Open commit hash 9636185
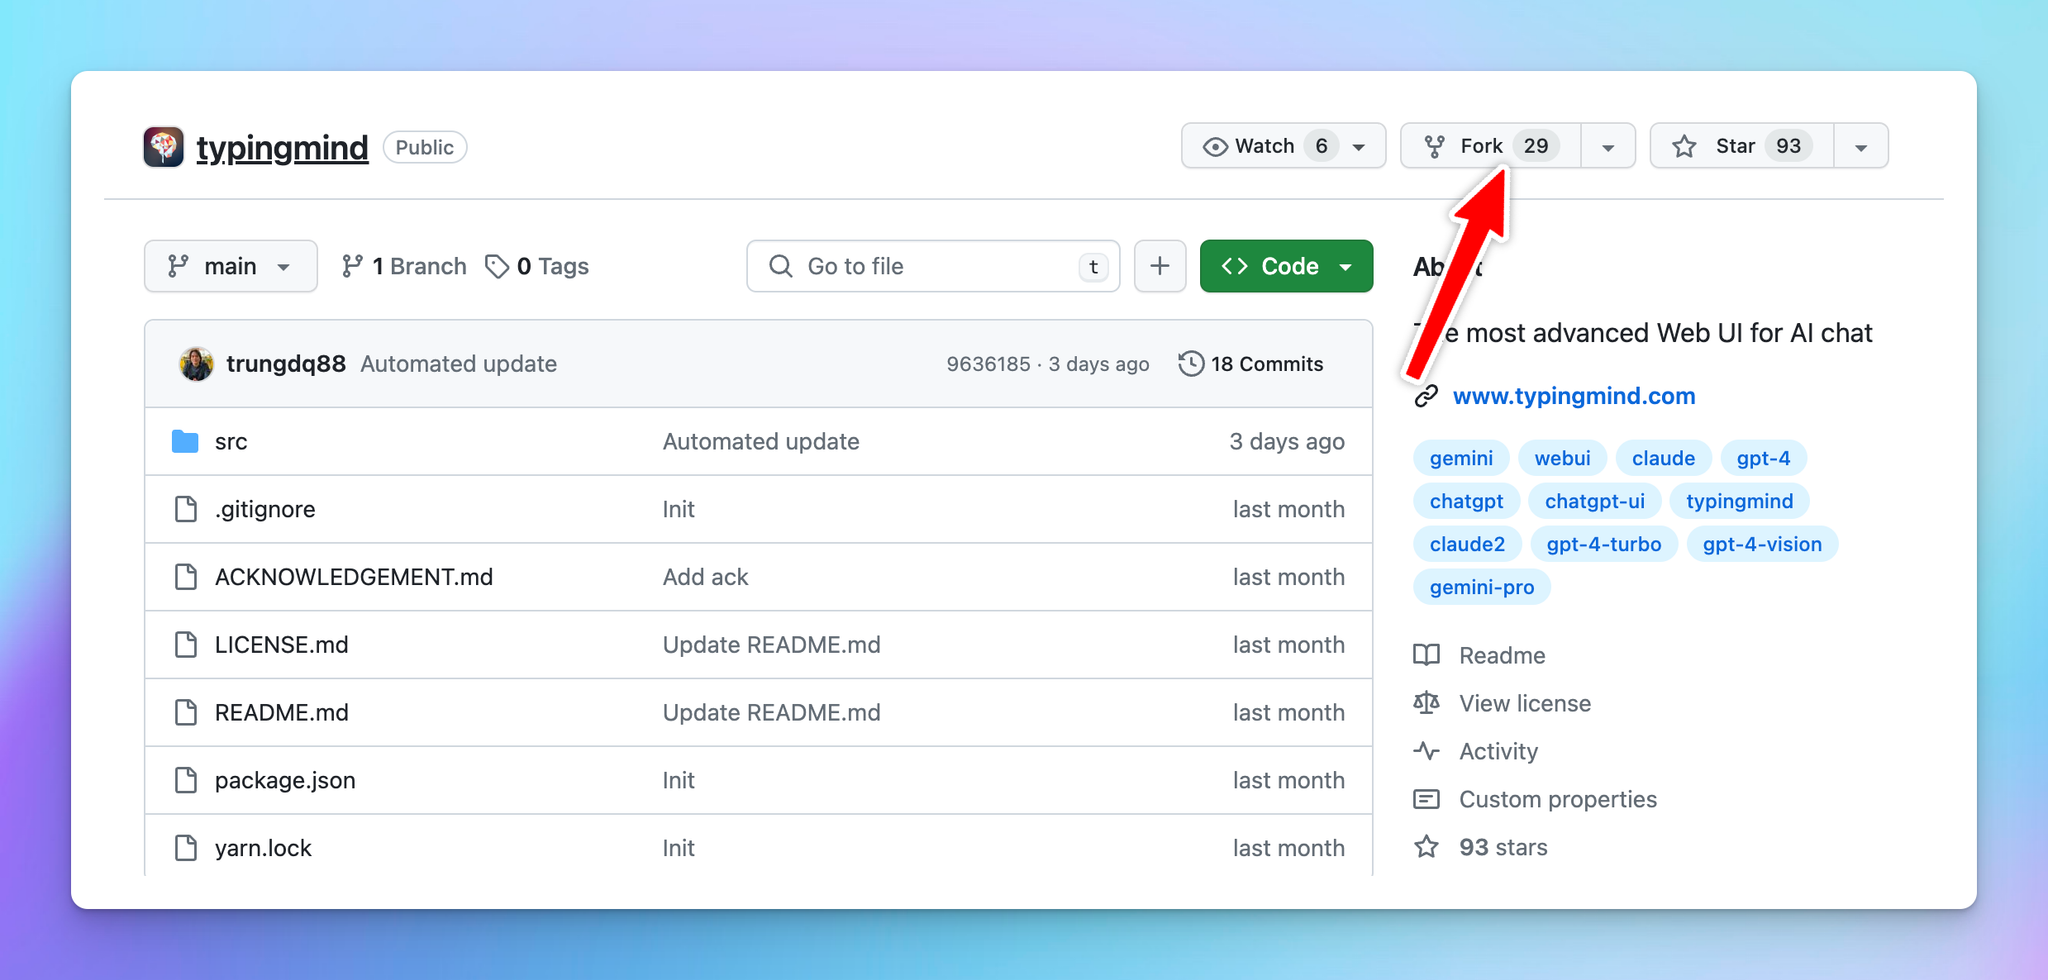2048x980 pixels. point(988,364)
